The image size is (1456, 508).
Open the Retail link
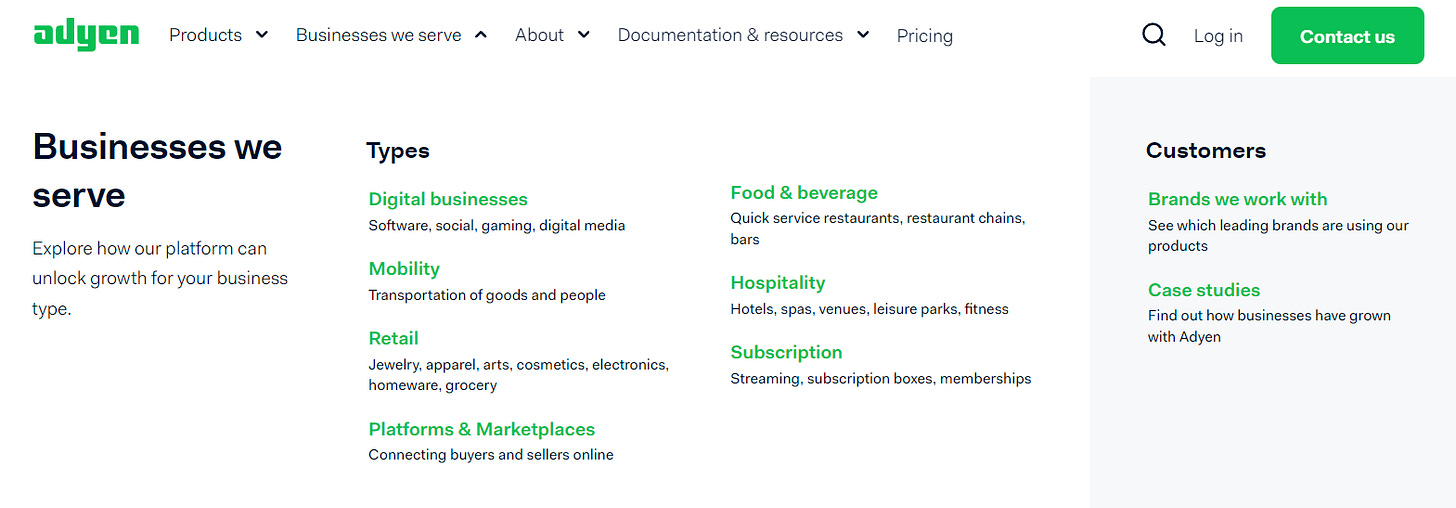pos(393,338)
